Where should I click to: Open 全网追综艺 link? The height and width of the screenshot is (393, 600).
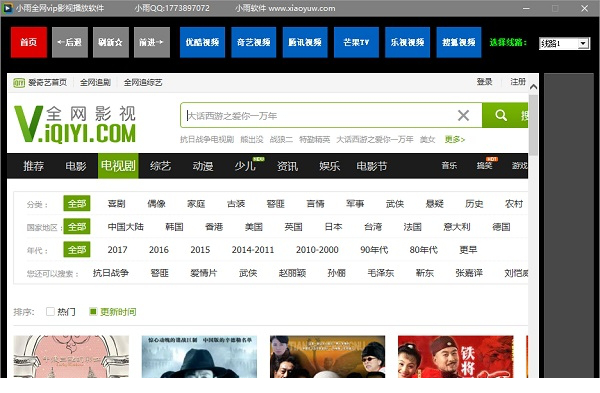143,83
